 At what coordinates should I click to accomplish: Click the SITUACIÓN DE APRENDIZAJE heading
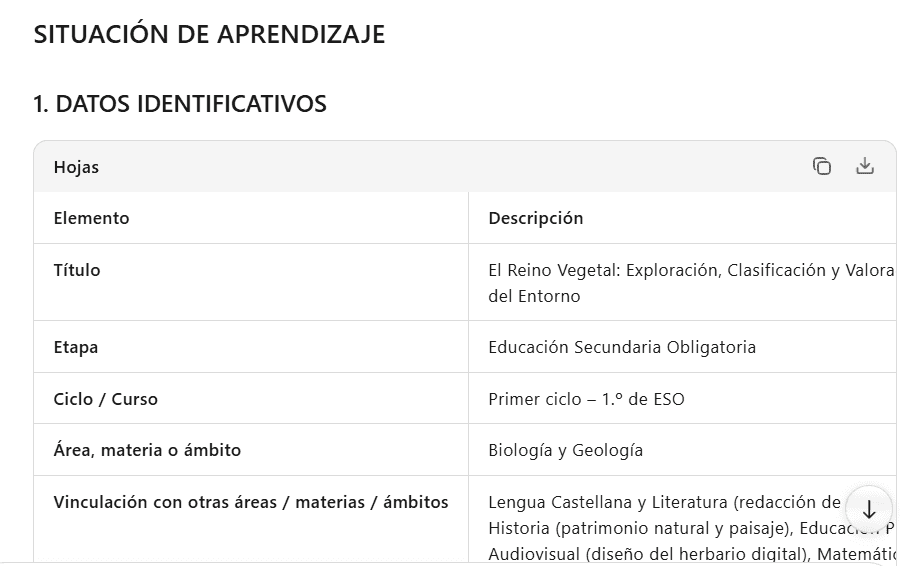click(209, 34)
